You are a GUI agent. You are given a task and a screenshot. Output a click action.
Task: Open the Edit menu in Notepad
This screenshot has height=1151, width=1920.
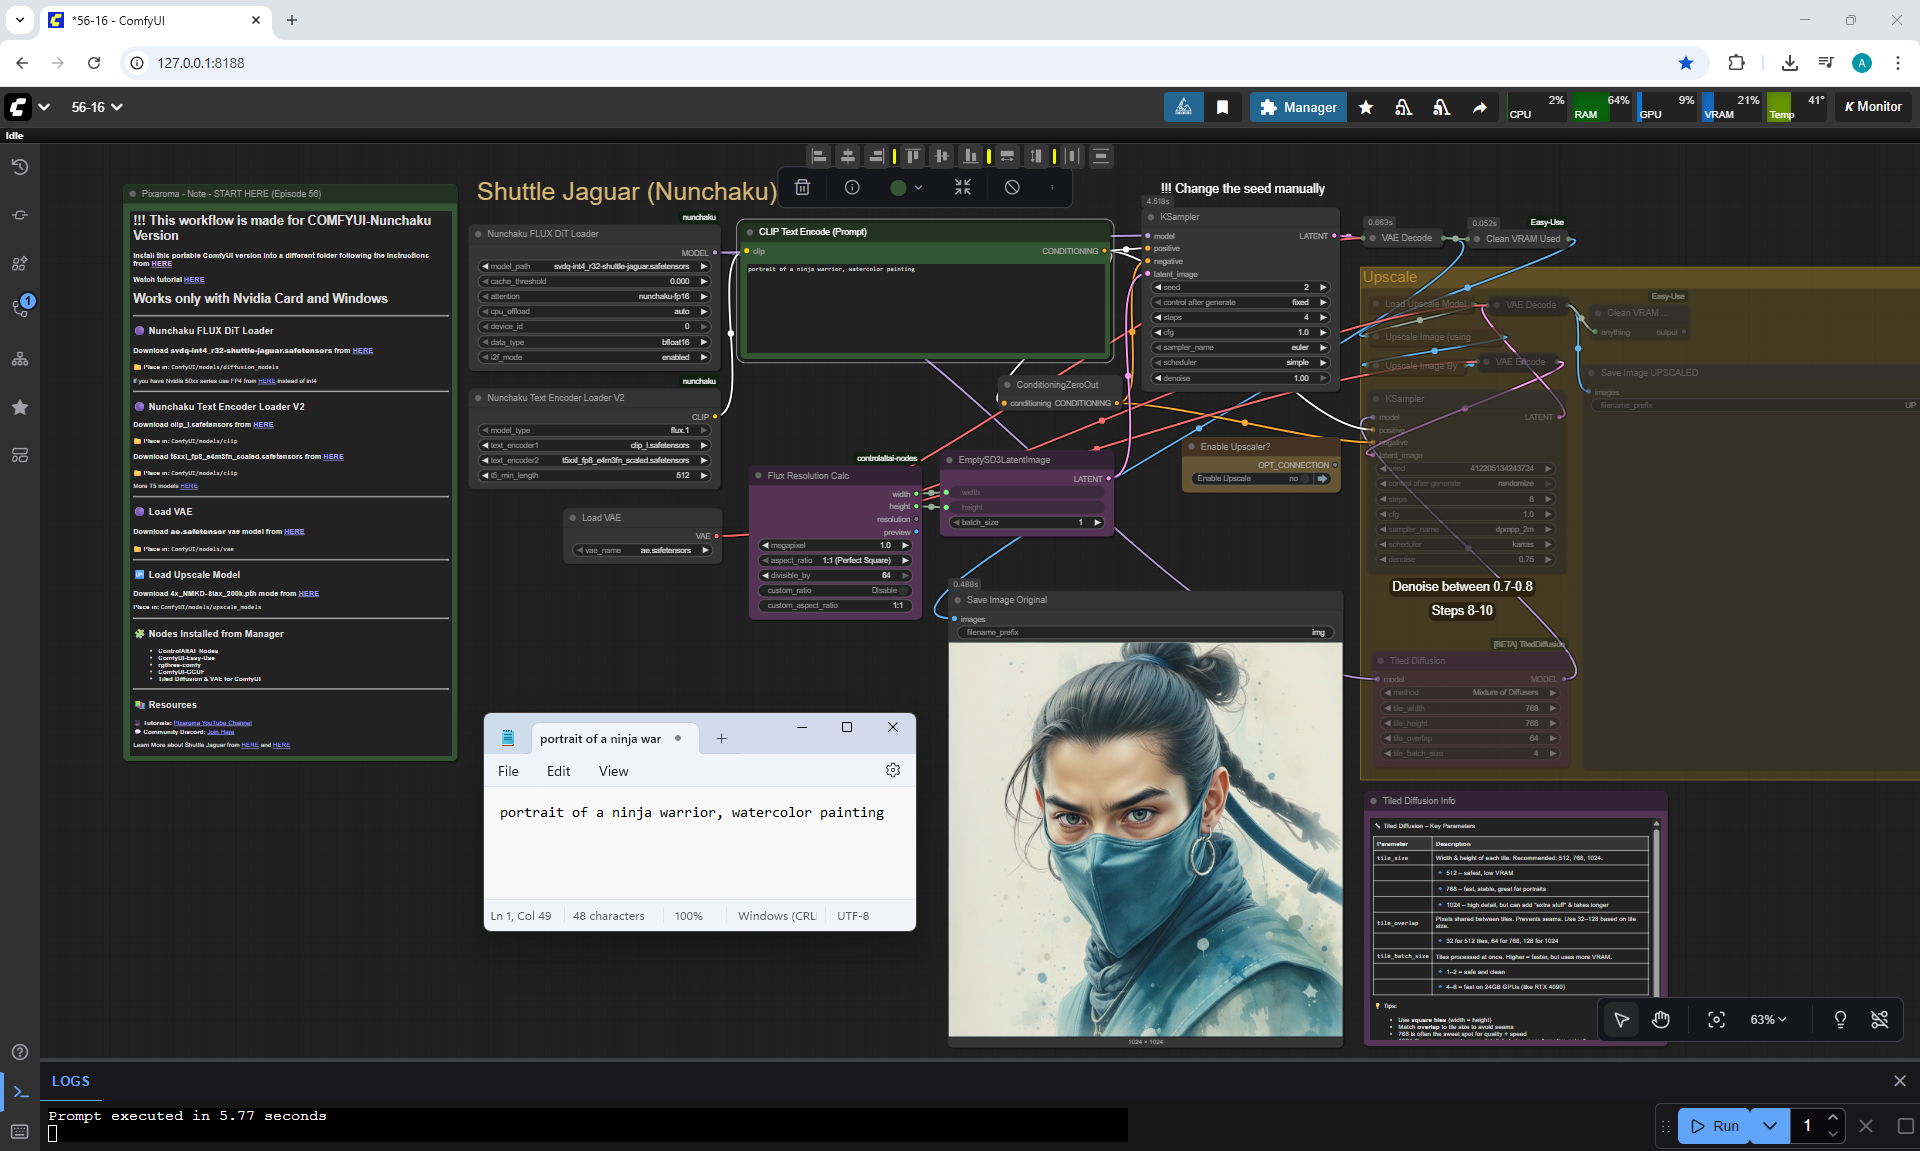coord(558,771)
